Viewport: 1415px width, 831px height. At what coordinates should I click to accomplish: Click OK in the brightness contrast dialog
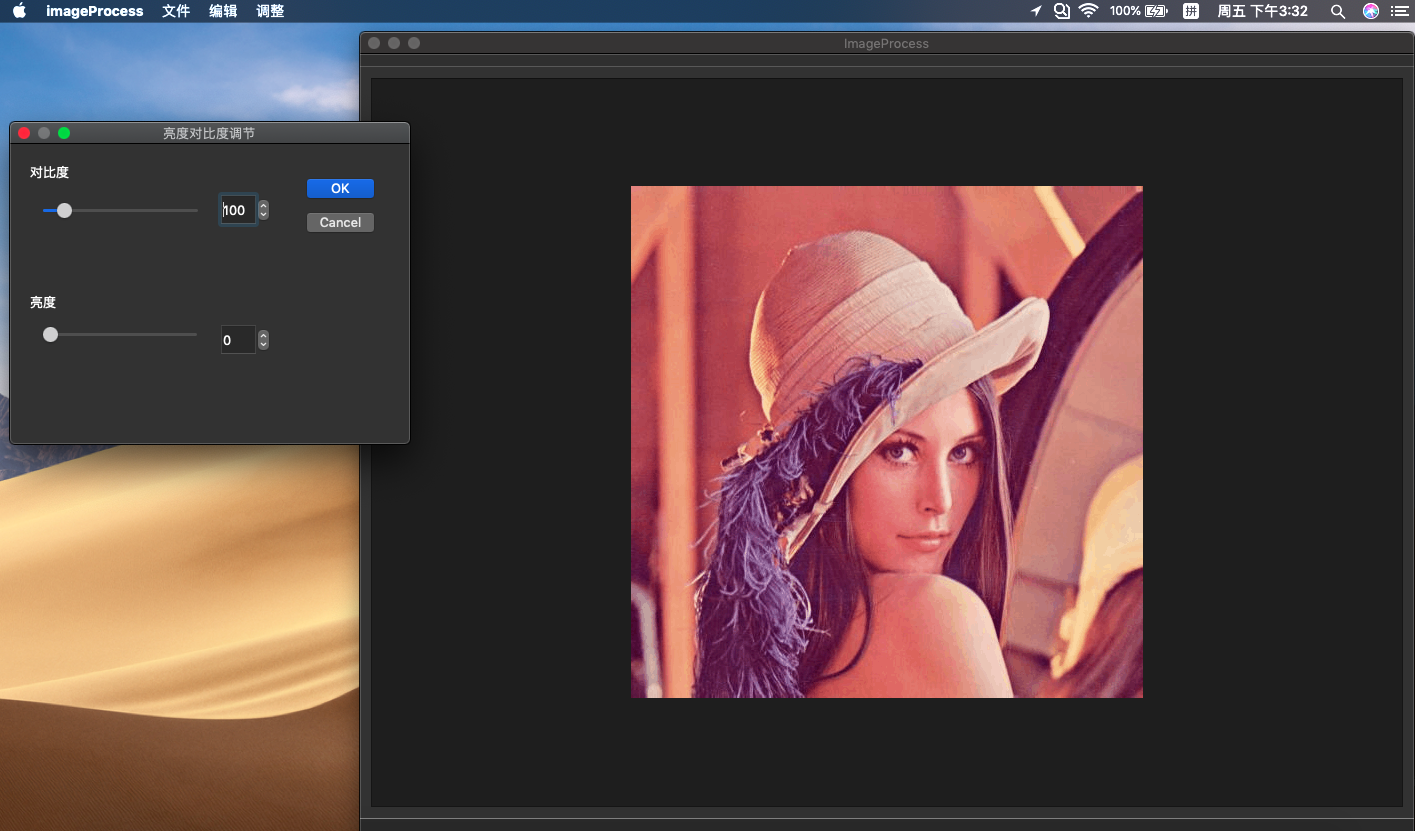(340, 188)
